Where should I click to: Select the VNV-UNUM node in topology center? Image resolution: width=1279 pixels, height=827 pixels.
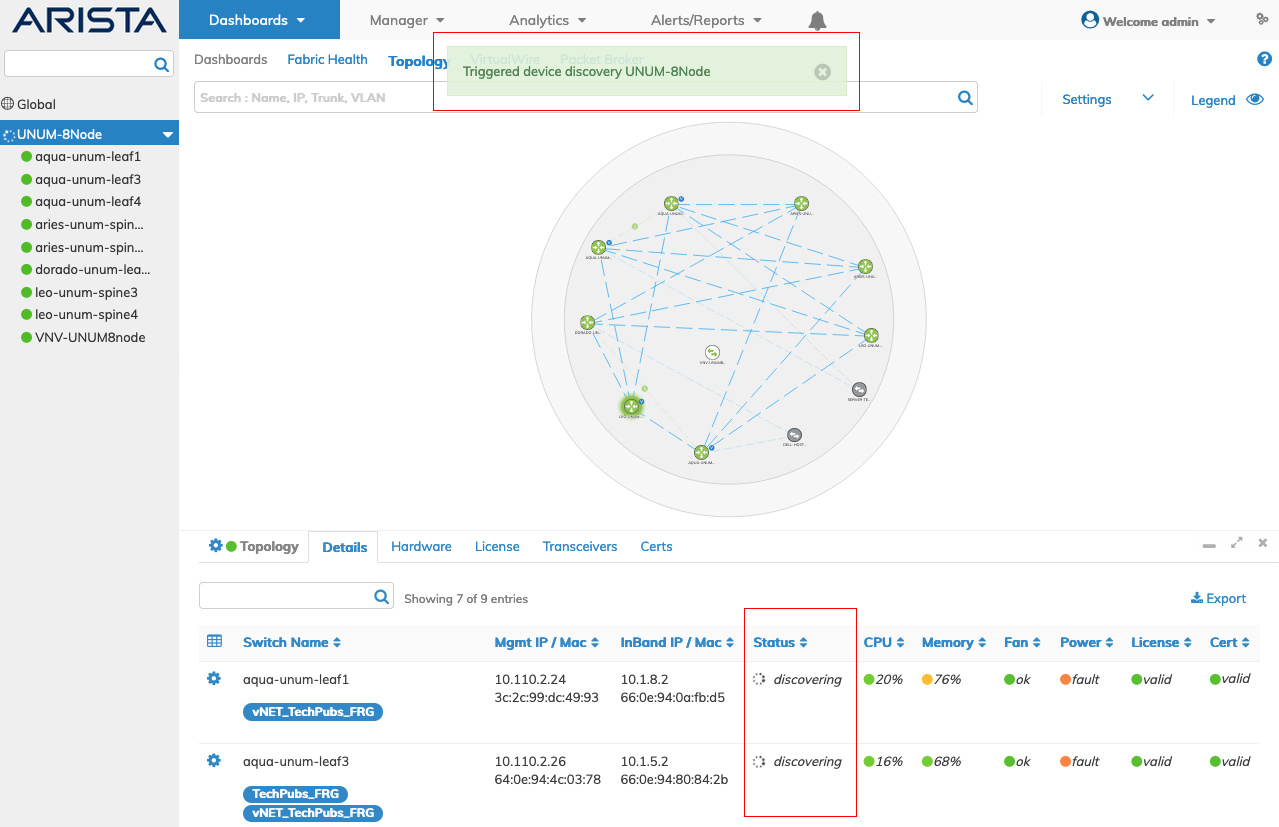coord(712,353)
